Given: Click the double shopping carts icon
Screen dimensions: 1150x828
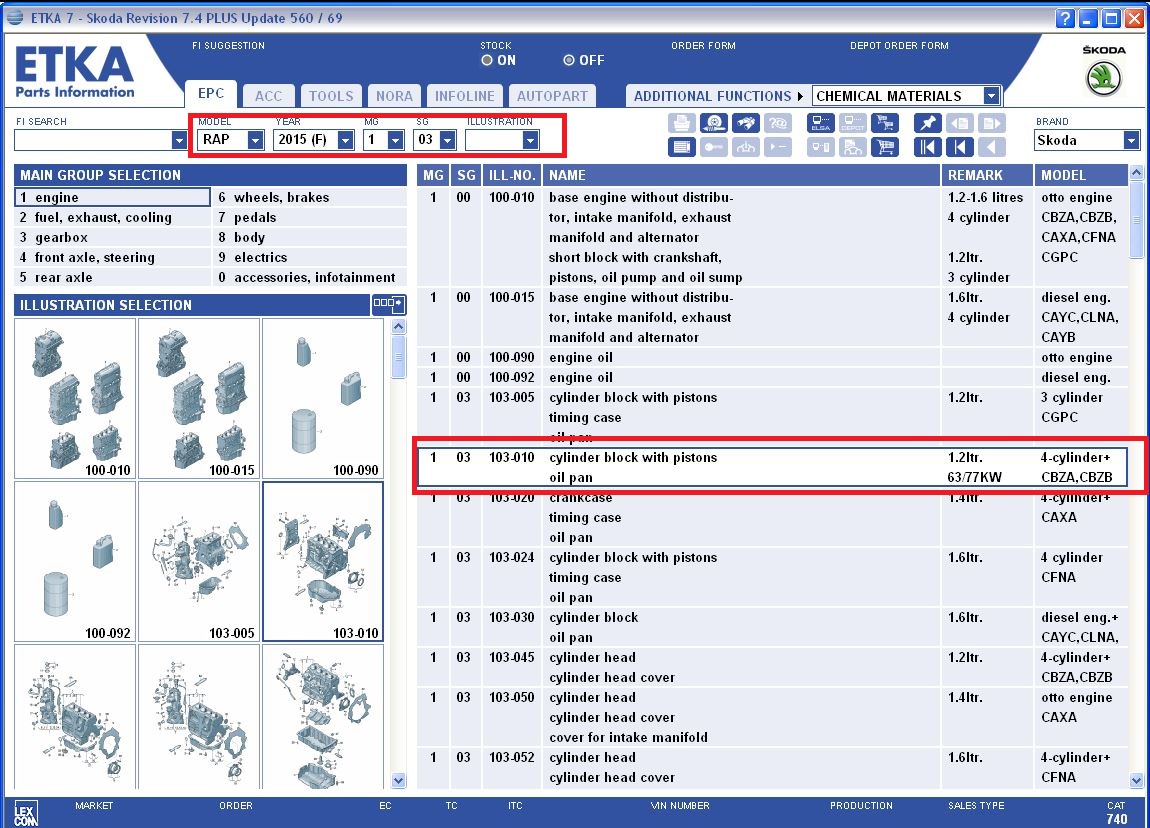Looking at the screenshot, I should pyautogui.click(x=885, y=123).
